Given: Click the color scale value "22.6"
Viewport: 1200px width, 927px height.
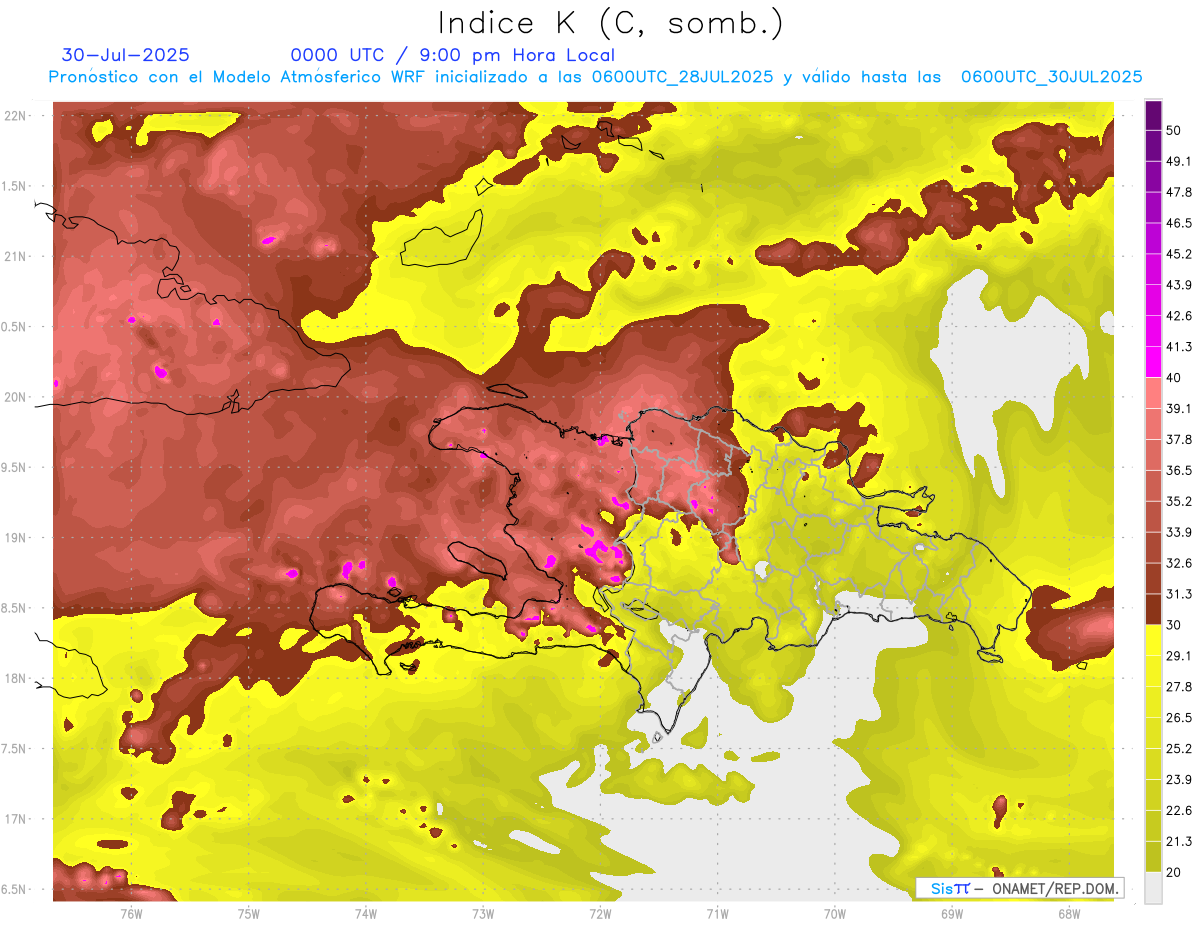Looking at the screenshot, I should point(1179,811).
